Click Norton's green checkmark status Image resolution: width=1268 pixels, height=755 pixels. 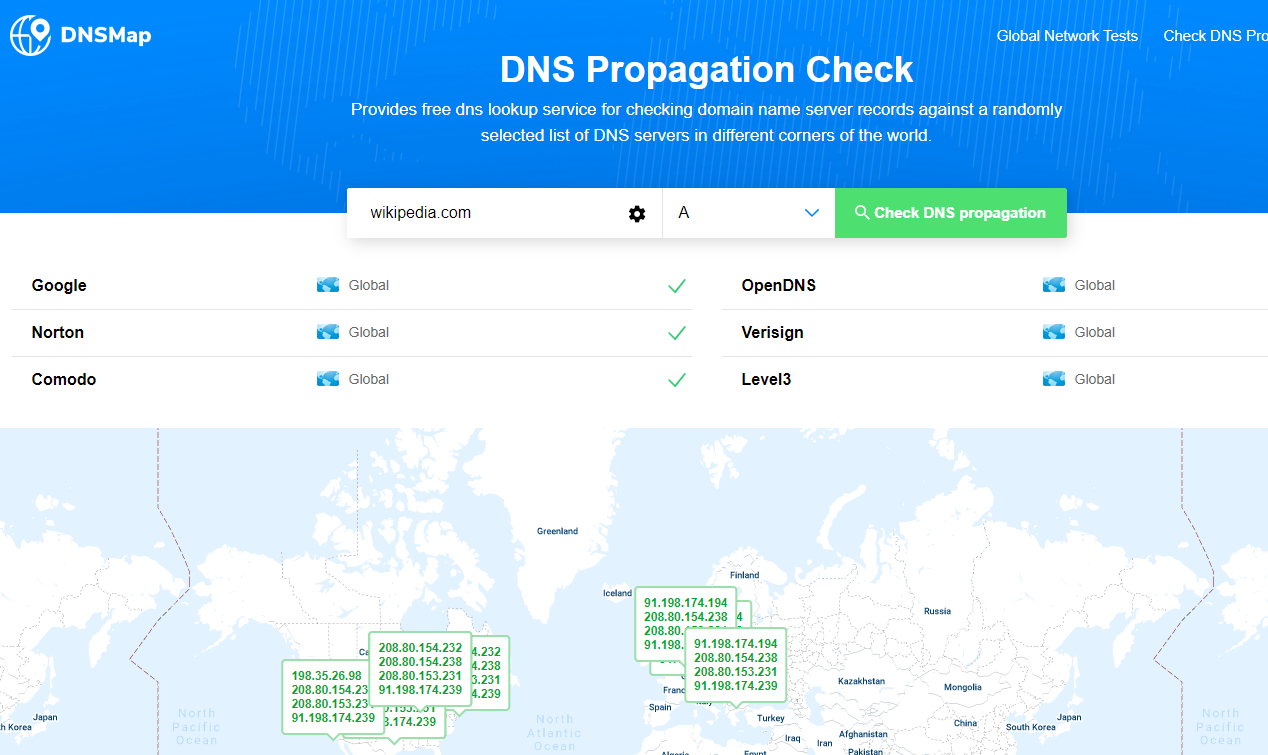point(677,333)
